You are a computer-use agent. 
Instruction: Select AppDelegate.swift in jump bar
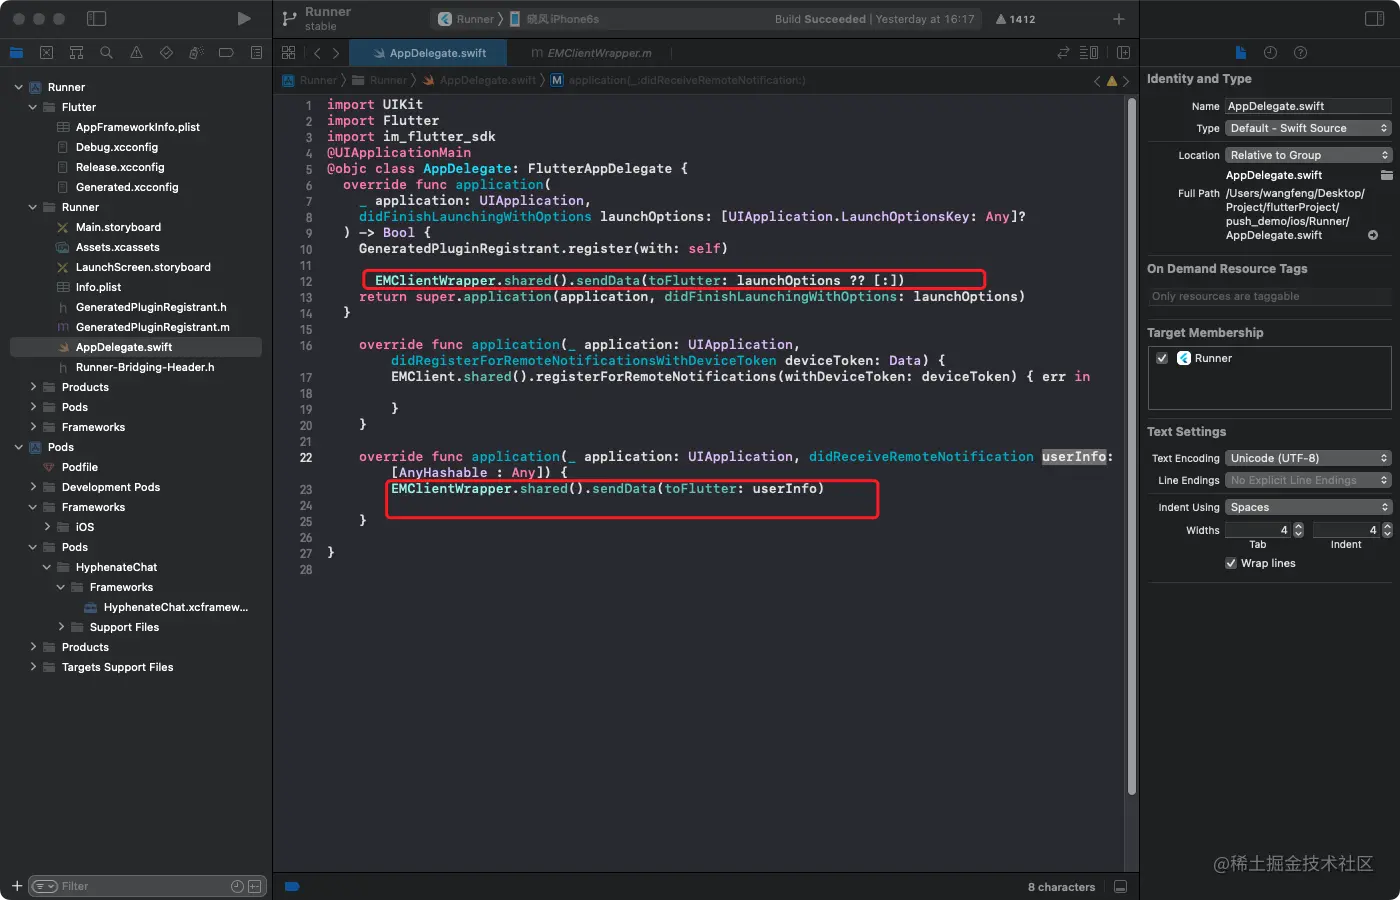(480, 80)
